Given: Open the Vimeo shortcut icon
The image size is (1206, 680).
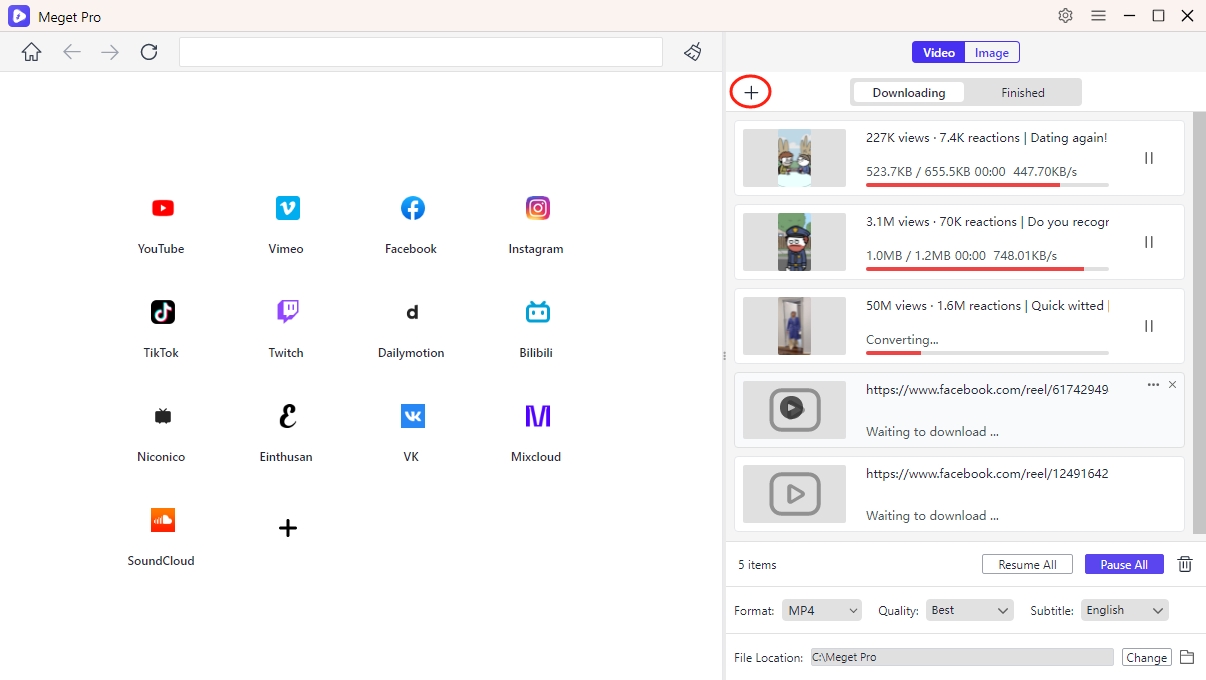Looking at the screenshot, I should [x=288, y=208].
